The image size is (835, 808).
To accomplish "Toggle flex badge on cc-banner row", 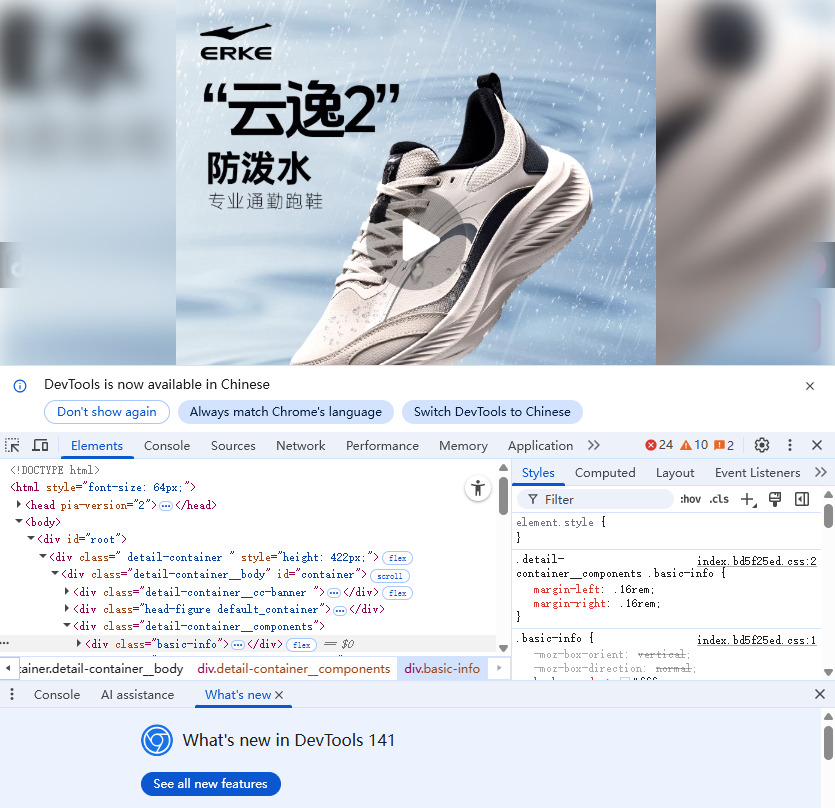I will [x=397, y=593].
